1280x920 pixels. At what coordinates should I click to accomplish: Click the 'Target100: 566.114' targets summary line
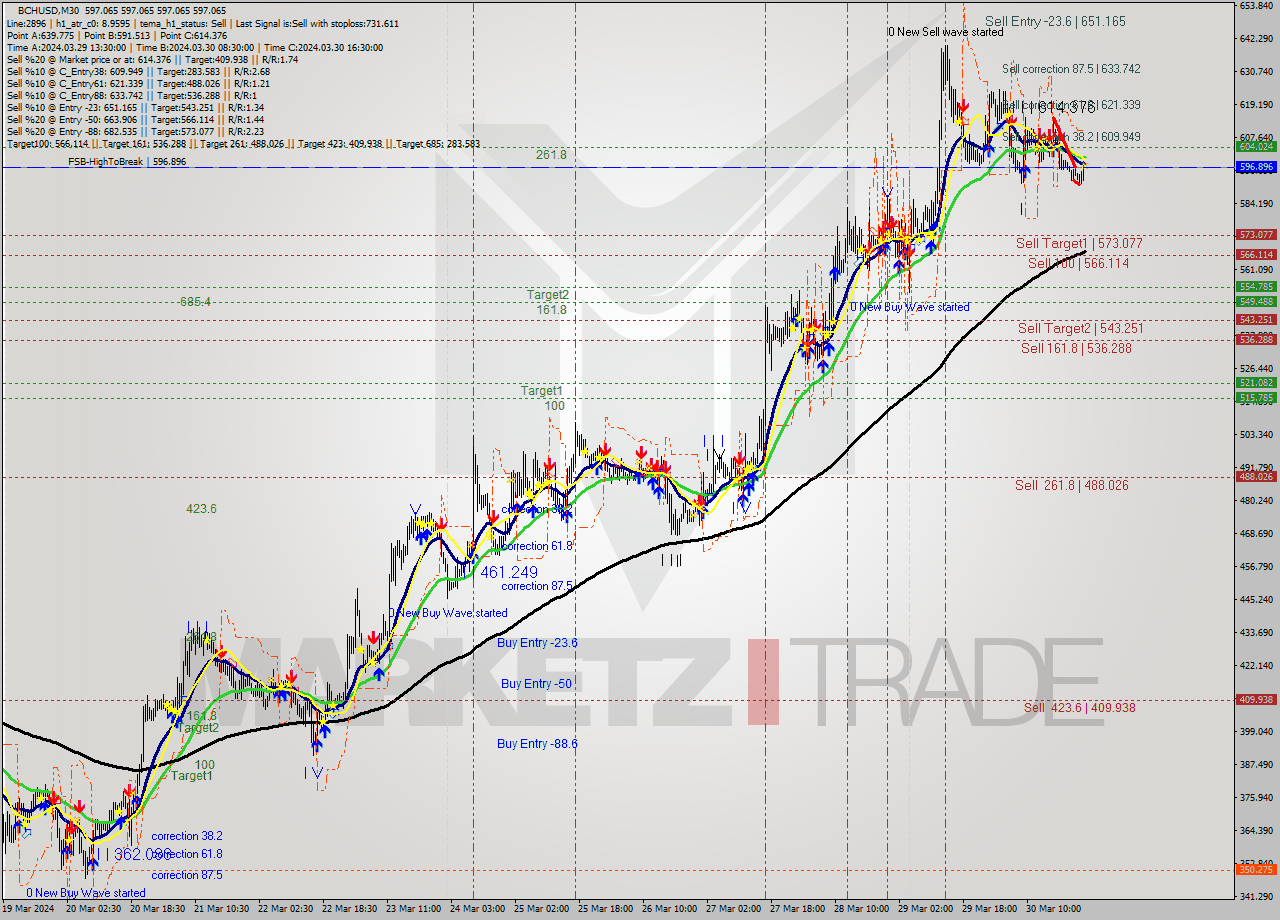pyautogui.click(x=243, y=143)
